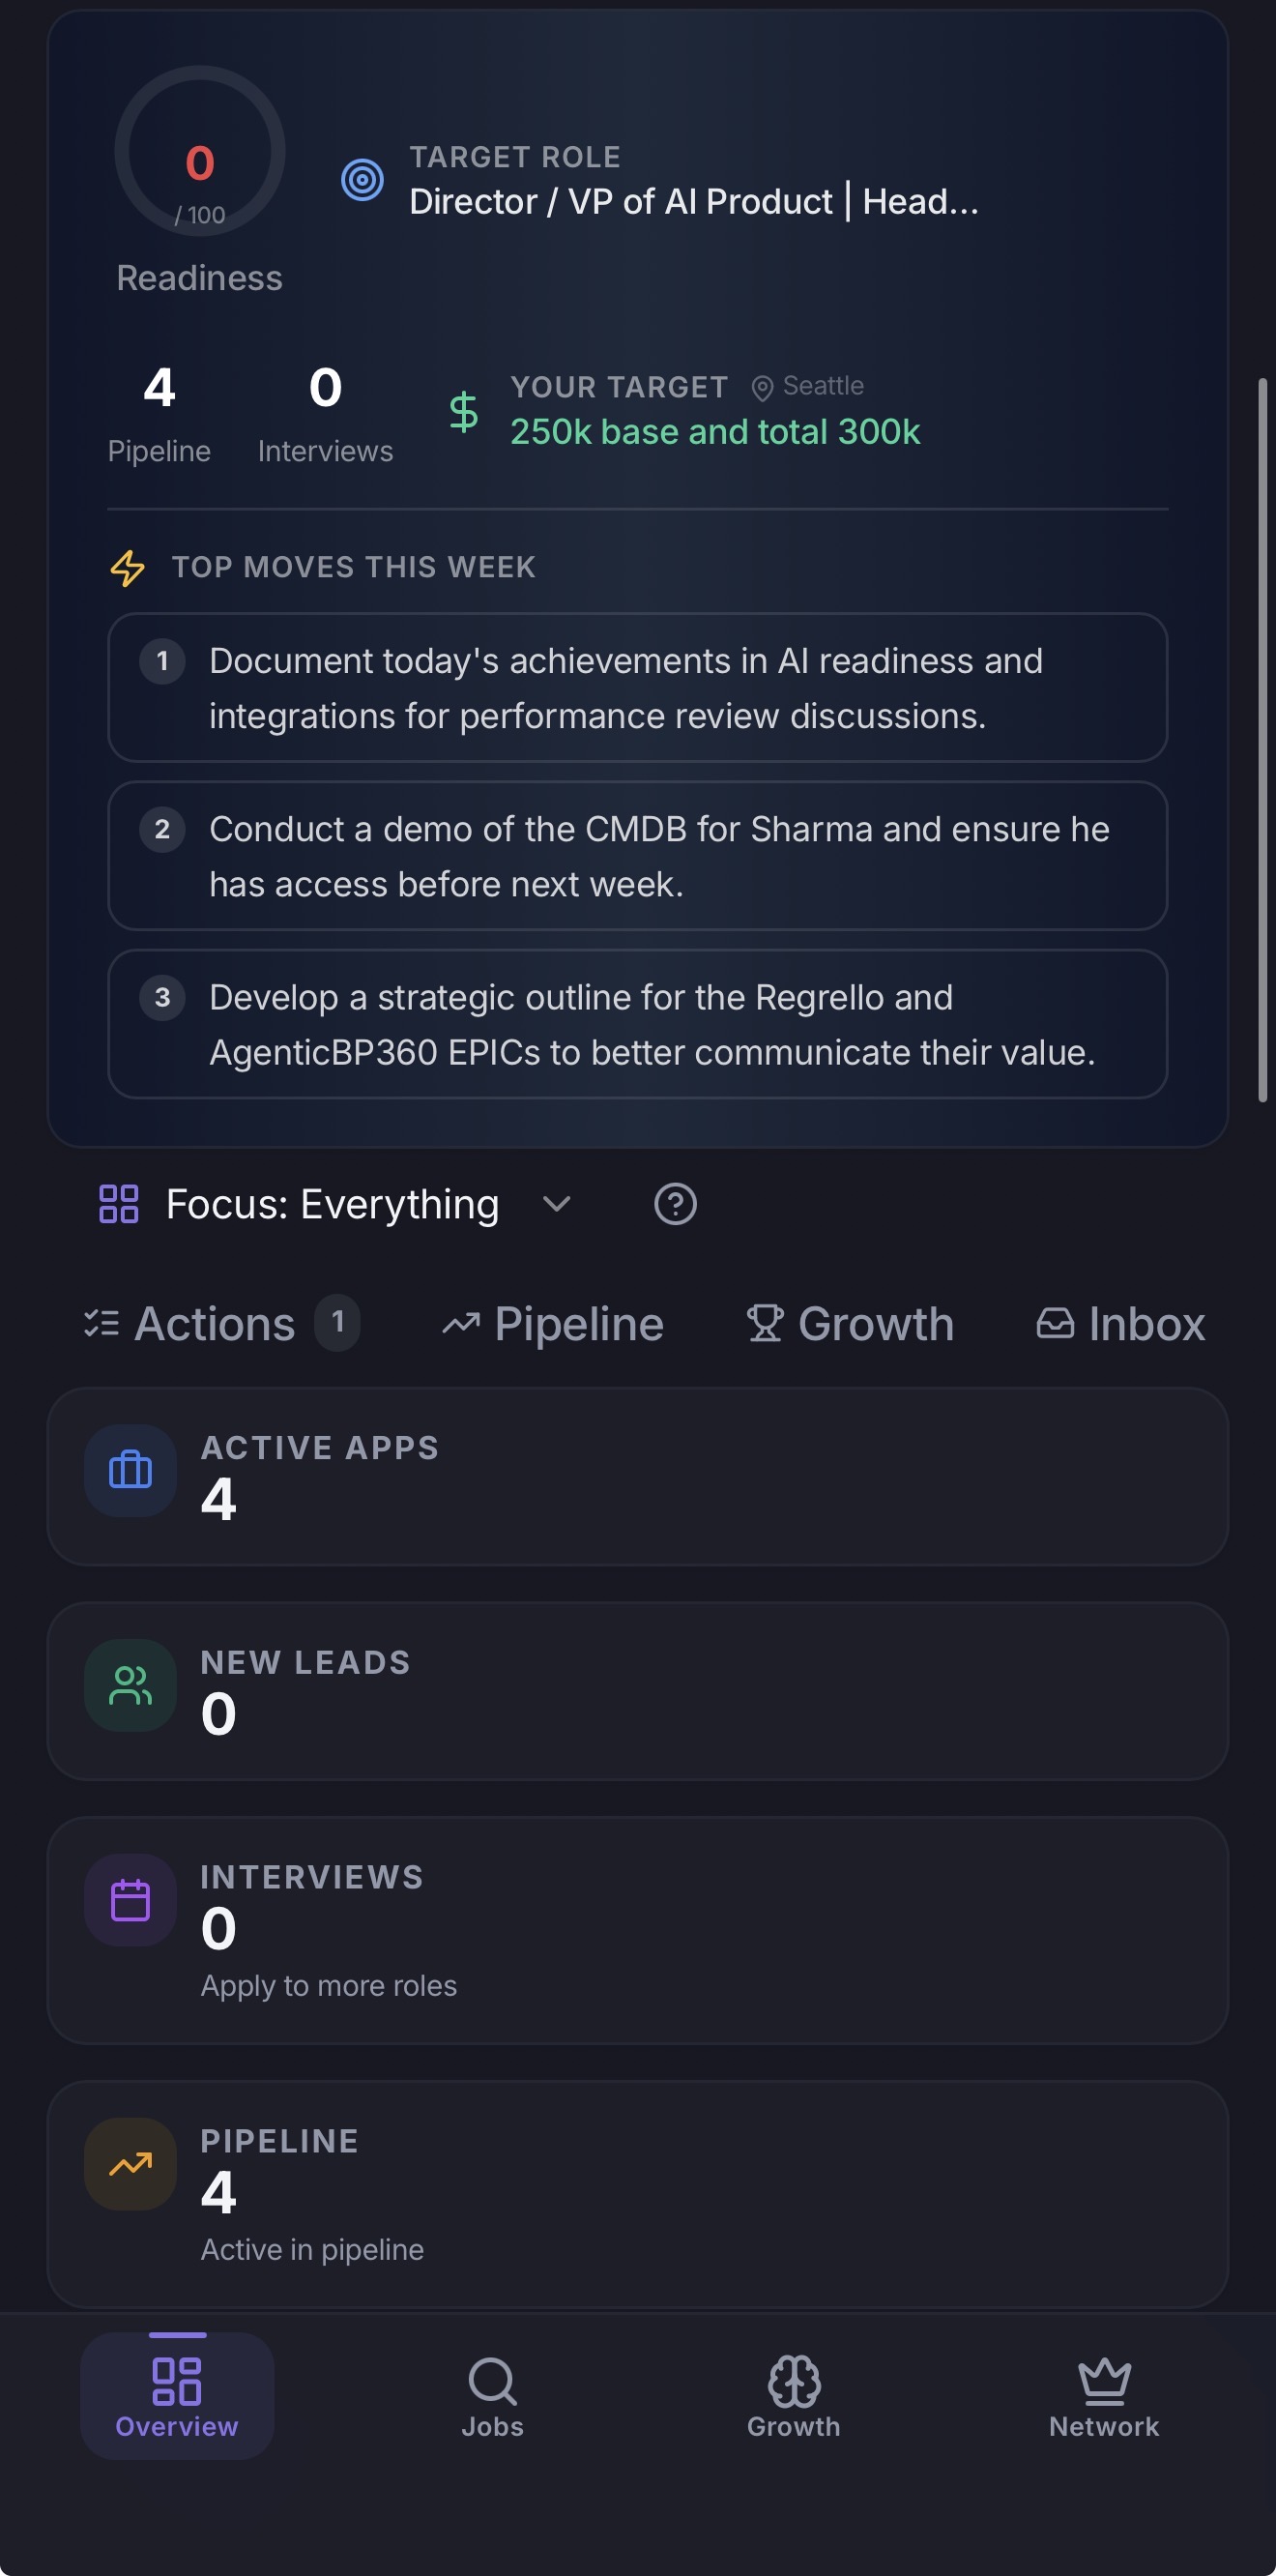
Task: Open the Pipeline tab
Action: (553, 1322)
